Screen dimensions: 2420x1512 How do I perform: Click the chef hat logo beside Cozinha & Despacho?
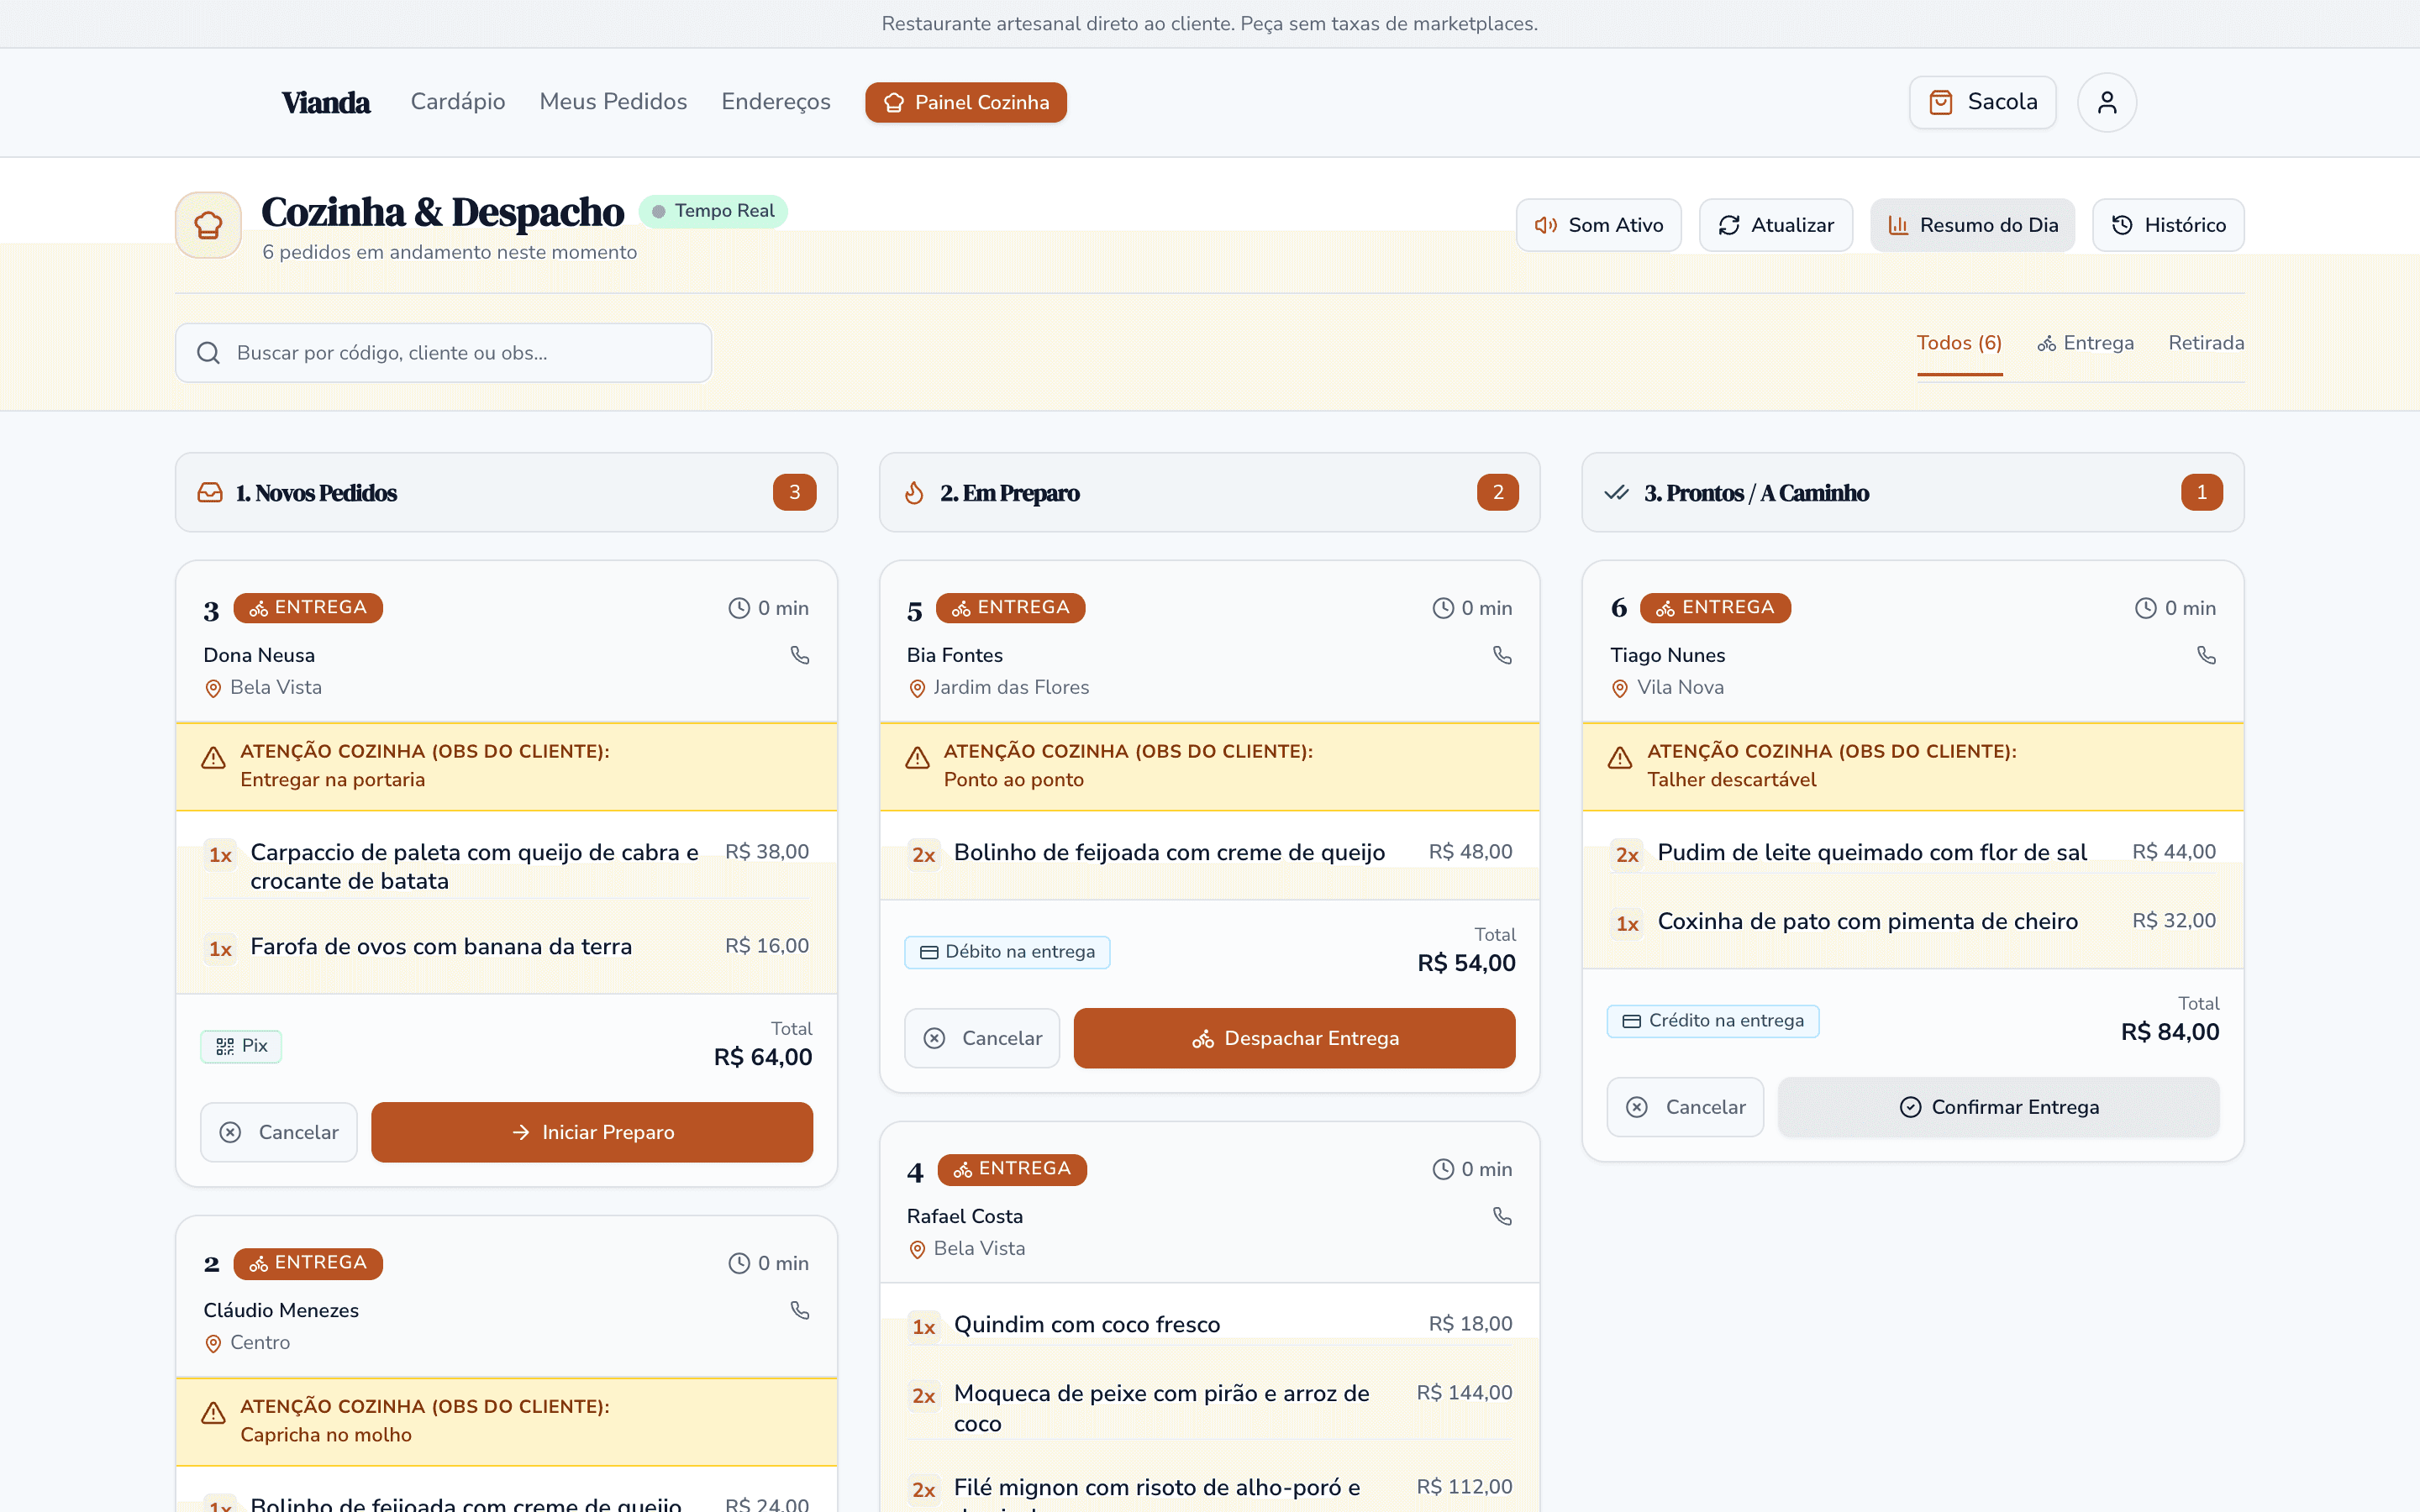click(208, 225)
